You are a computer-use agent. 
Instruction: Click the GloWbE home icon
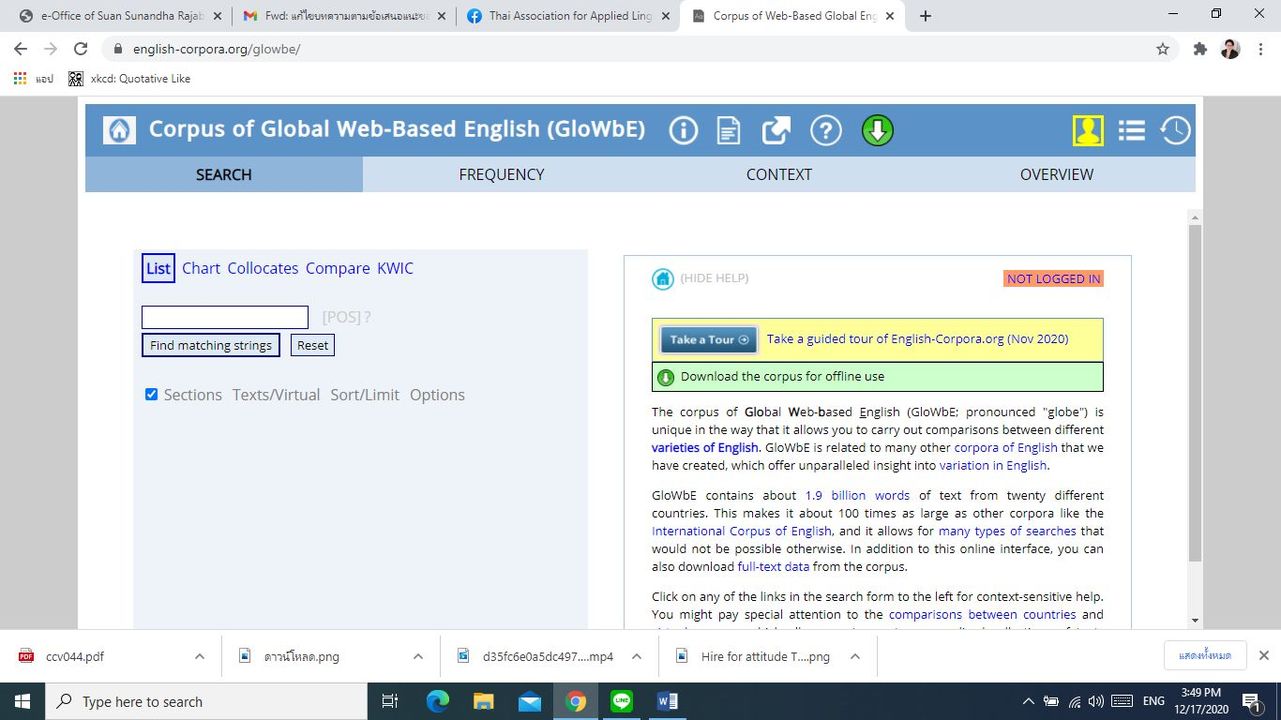(119, 130)
